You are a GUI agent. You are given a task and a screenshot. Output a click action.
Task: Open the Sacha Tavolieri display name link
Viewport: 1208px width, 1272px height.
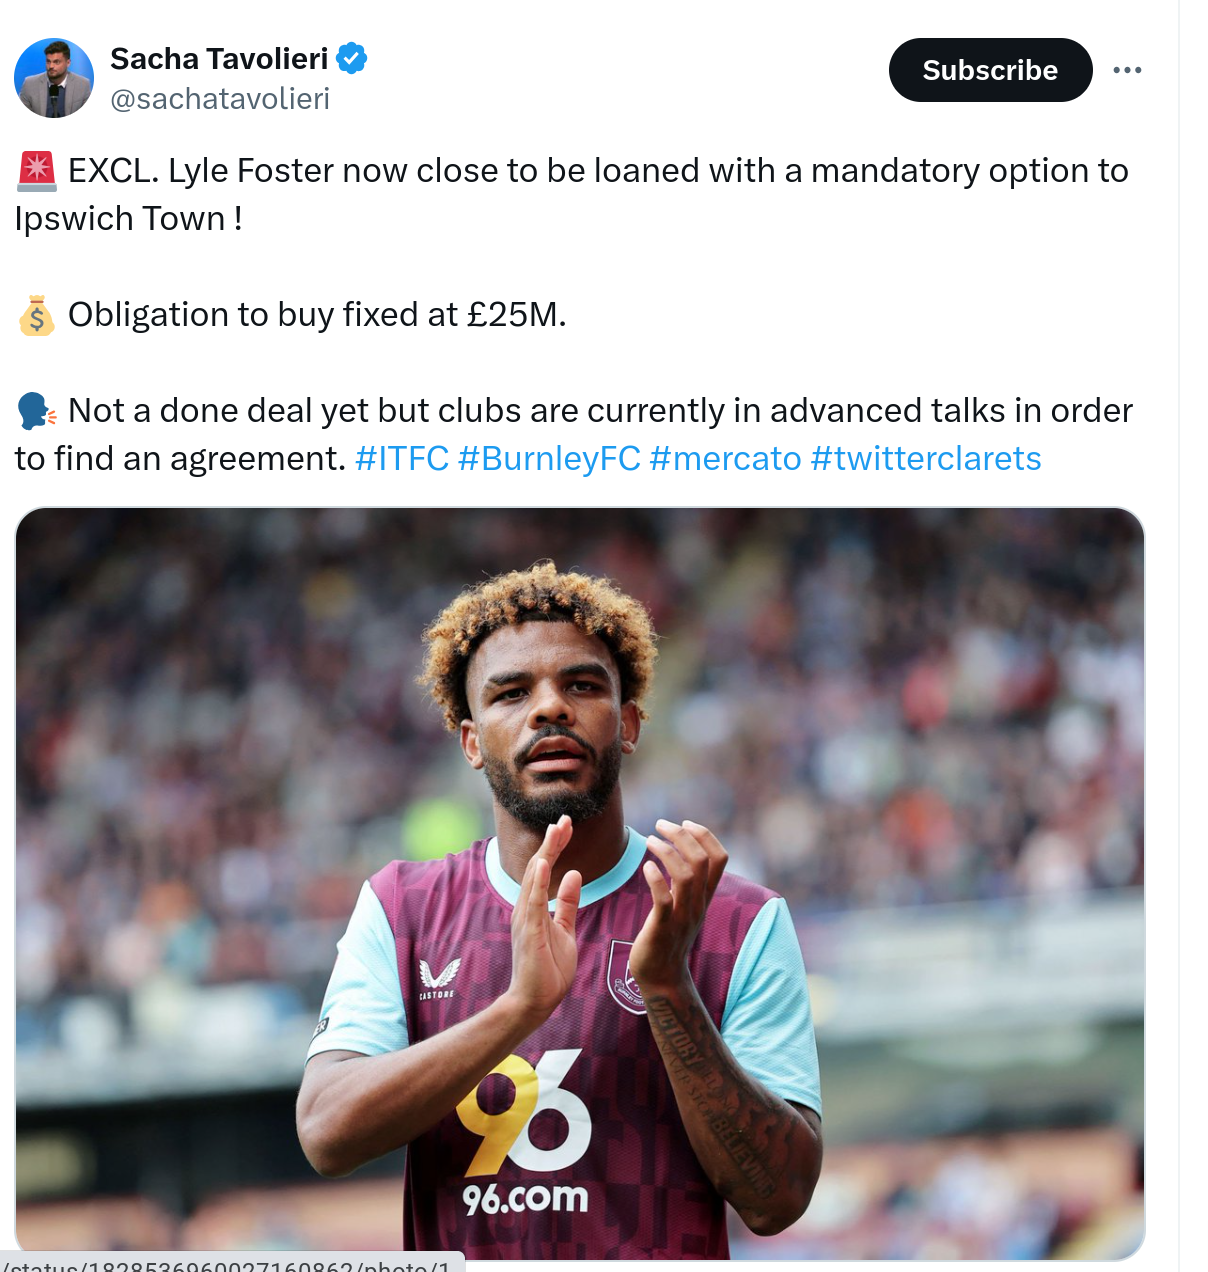click(x=219, y=59)
